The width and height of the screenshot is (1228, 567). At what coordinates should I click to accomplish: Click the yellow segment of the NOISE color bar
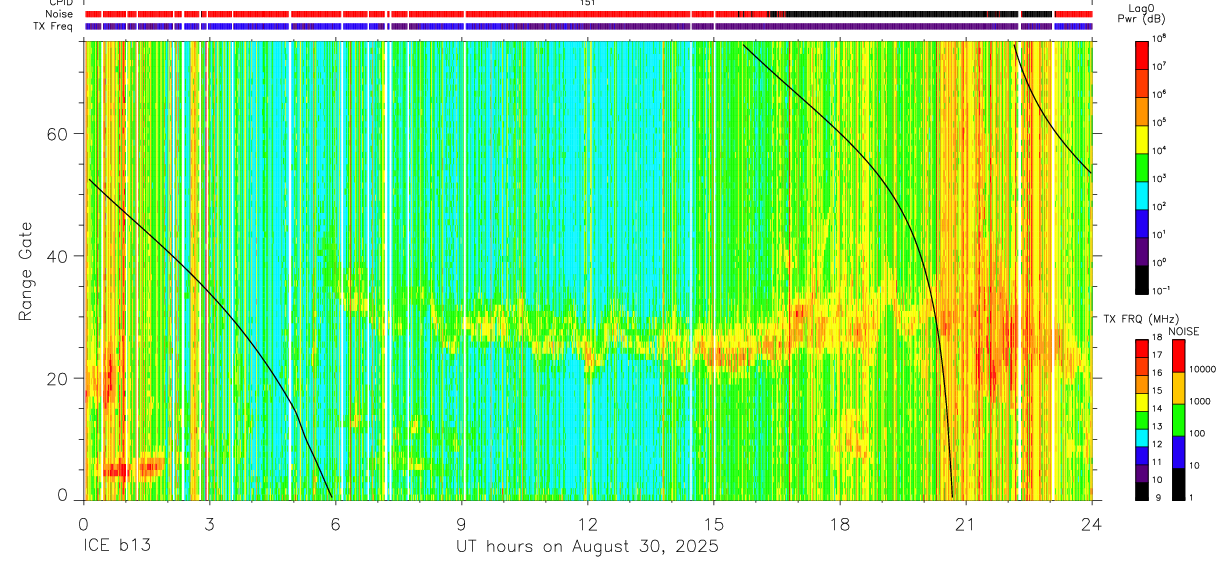pos(1180,388)
